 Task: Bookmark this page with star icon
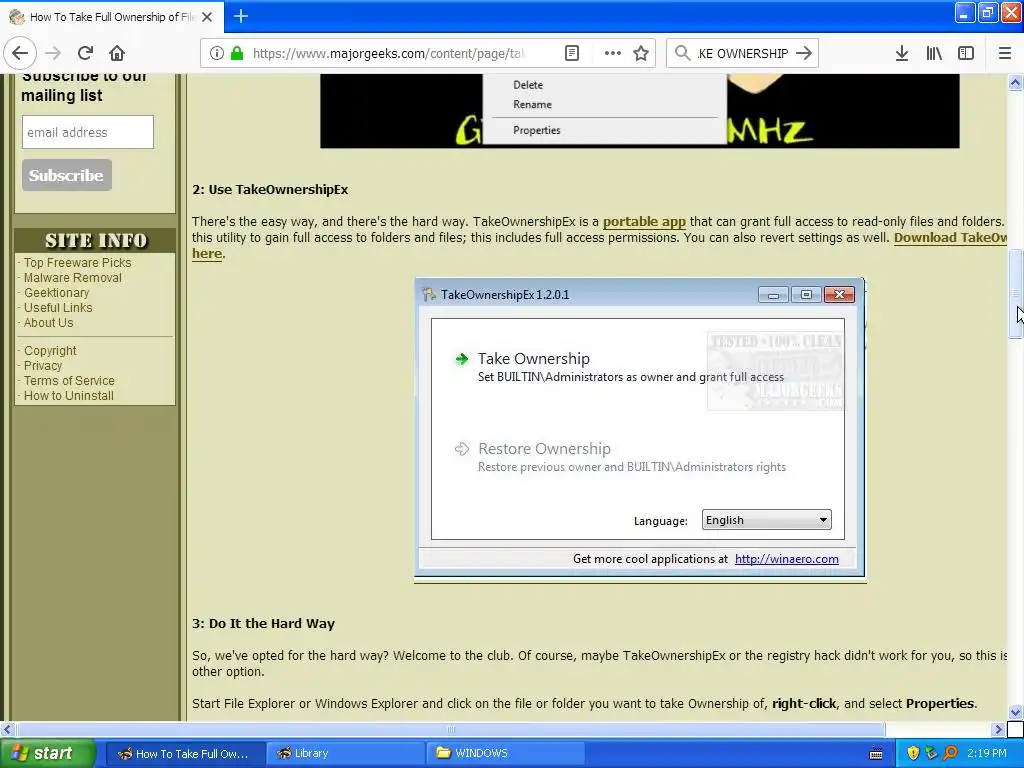(641, 53)
